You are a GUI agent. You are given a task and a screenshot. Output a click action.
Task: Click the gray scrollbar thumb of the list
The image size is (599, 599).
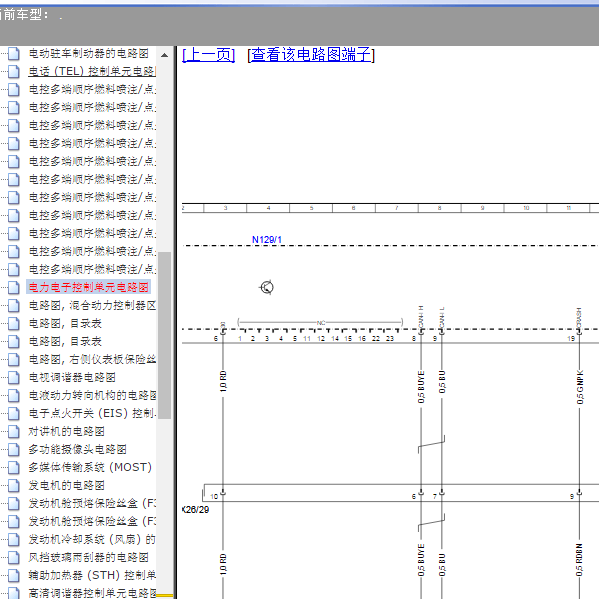(165, 335)
